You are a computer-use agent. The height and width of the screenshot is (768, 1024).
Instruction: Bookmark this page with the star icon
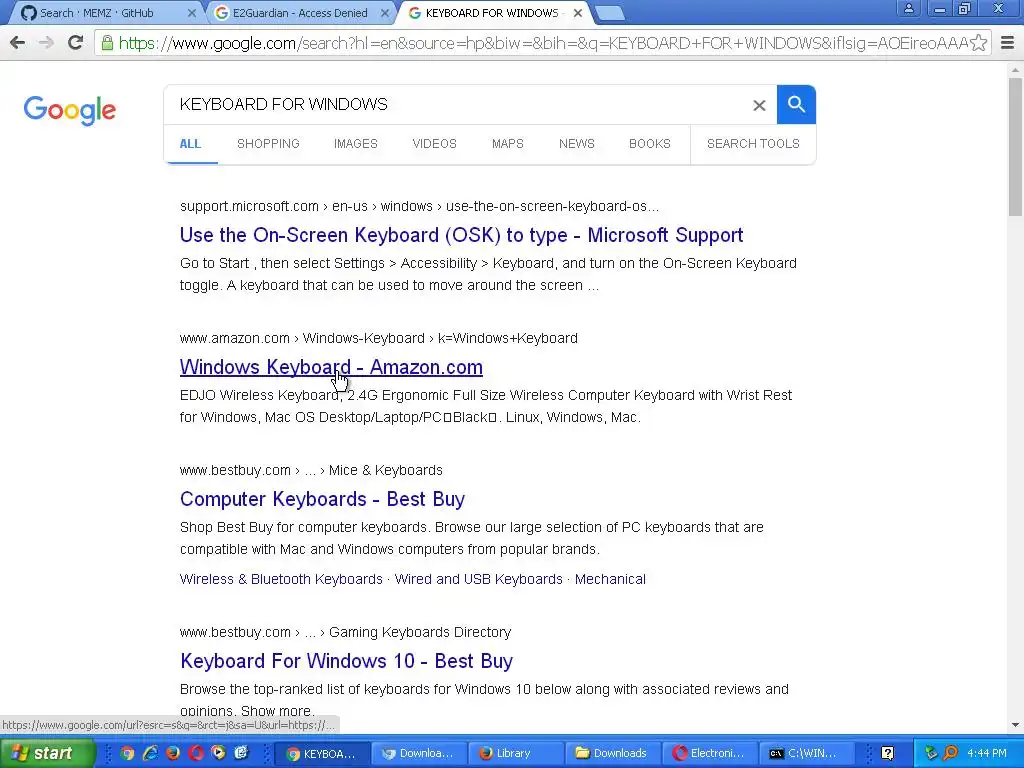tap(978, 43)
